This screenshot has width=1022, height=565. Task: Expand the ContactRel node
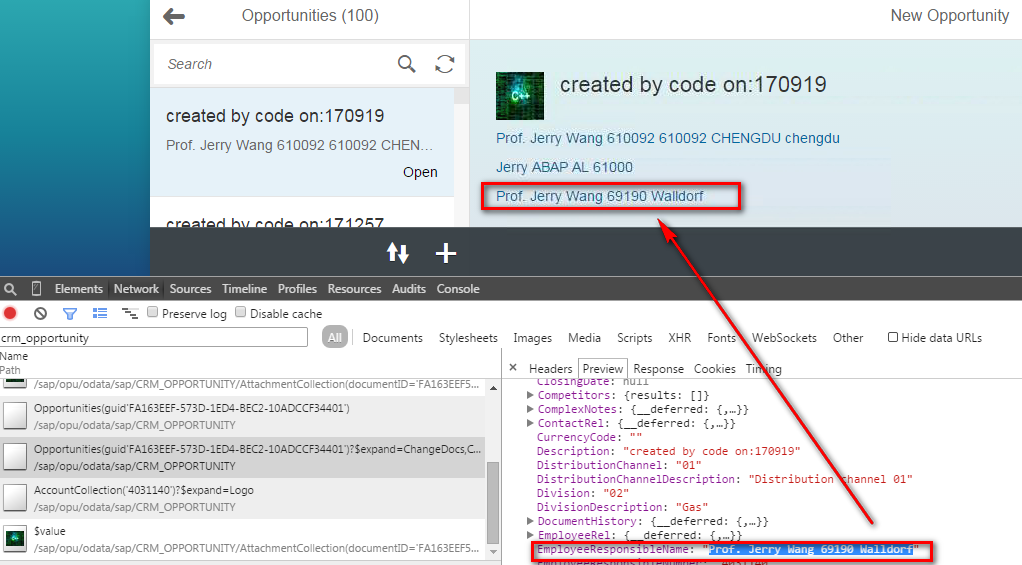point(530,423)
